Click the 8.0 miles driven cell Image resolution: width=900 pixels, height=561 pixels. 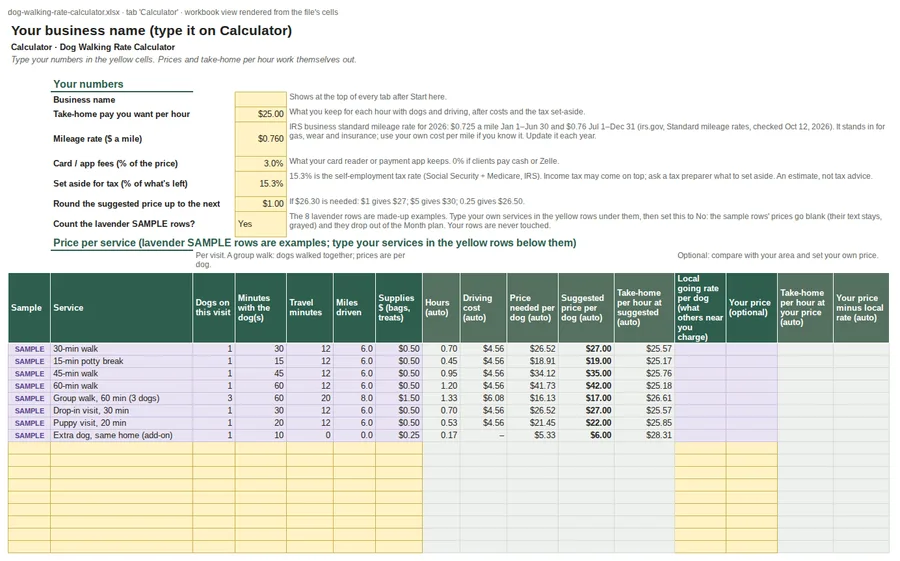[x=354, y=398]
